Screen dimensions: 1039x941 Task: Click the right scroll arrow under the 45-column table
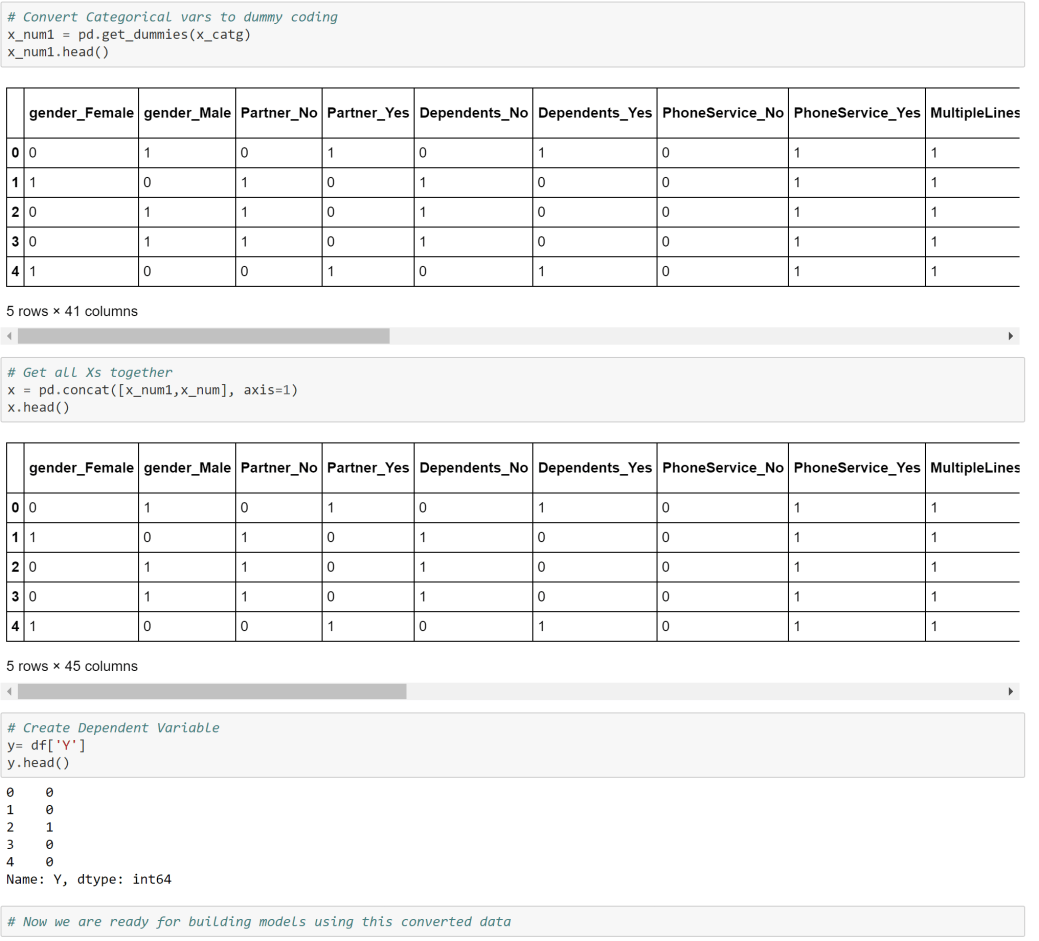1011,691
